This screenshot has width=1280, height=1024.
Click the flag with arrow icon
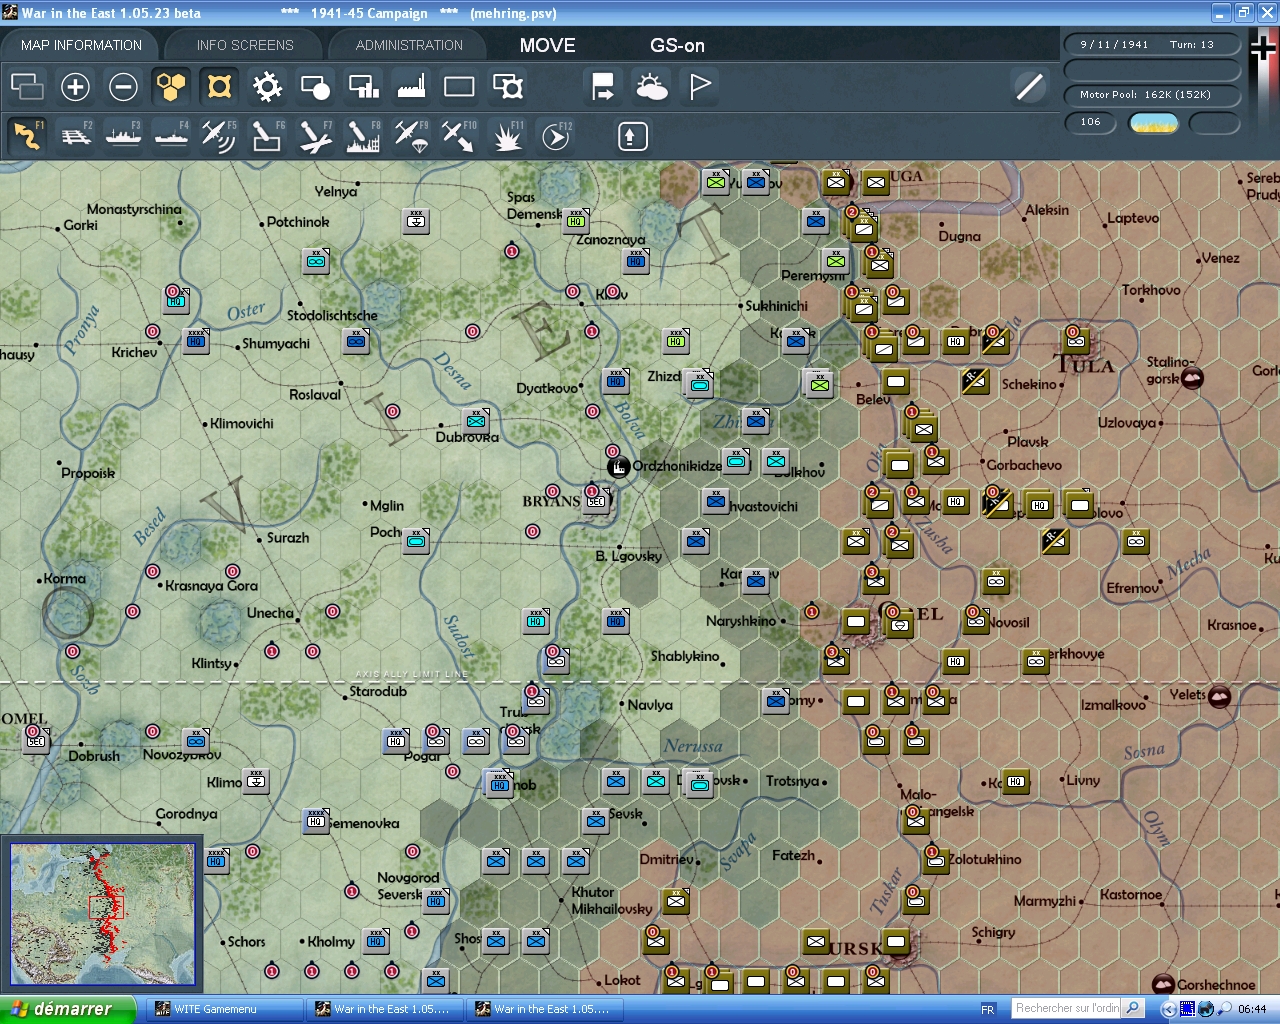603,87
